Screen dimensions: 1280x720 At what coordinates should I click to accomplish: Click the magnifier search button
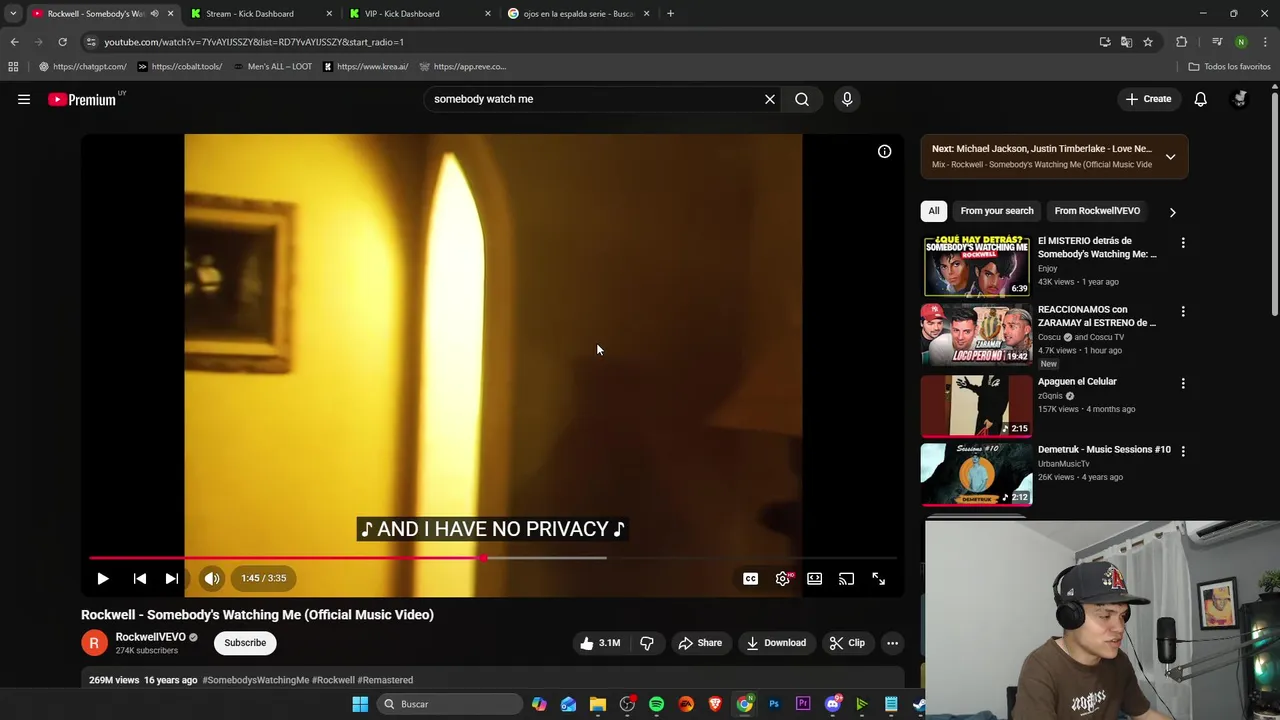pos(802,99)
